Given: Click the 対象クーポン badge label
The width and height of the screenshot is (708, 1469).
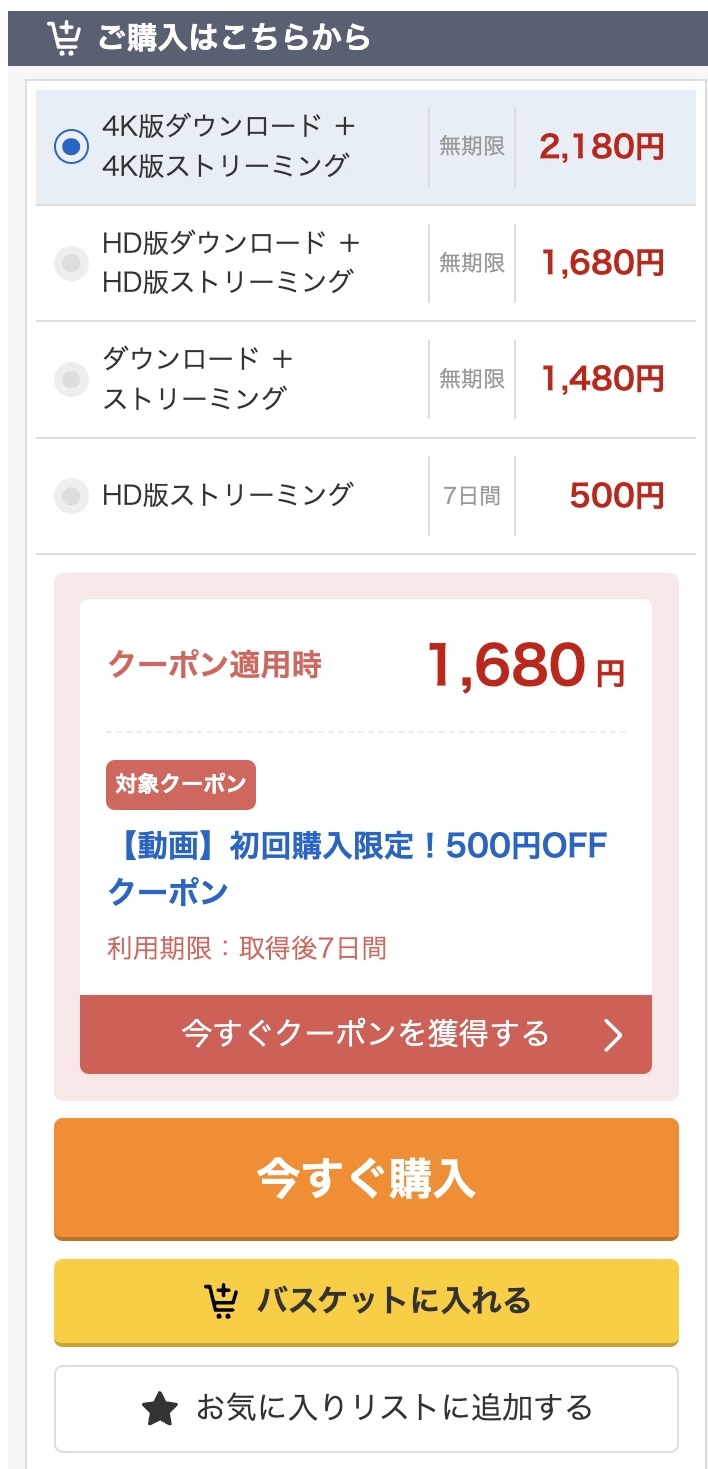Looking at the screenshot, I should click(x=181, y=785).
